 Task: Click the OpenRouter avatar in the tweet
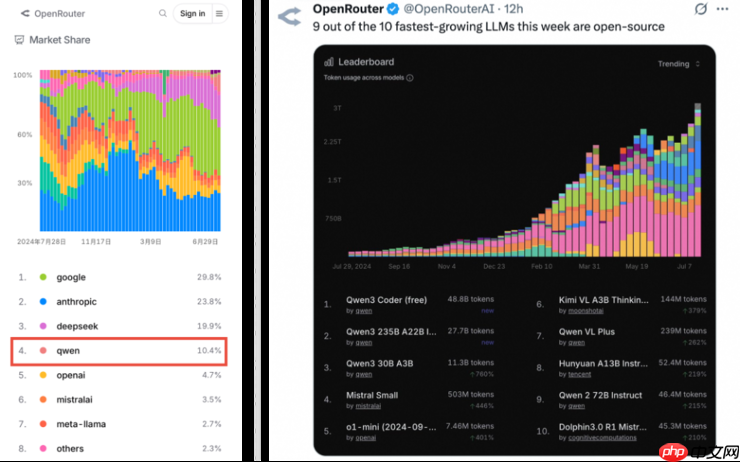coord(291,17)
